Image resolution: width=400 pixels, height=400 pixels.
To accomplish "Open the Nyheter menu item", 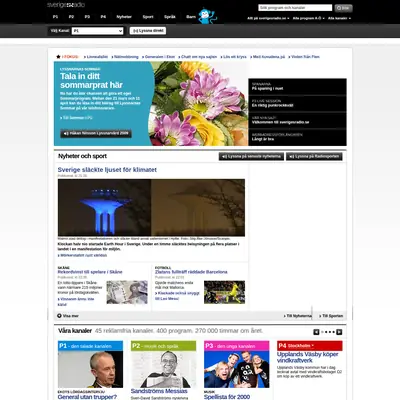I will point(124,17).
